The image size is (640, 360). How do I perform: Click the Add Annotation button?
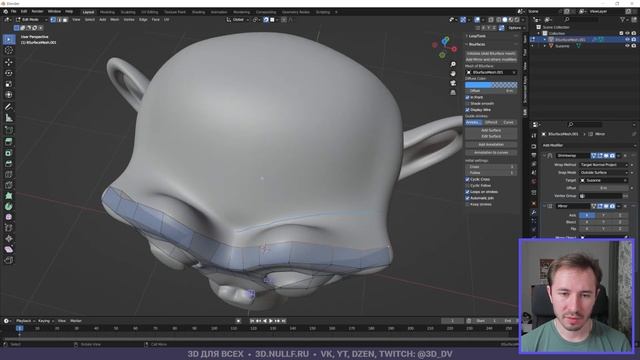pos(491,144)
